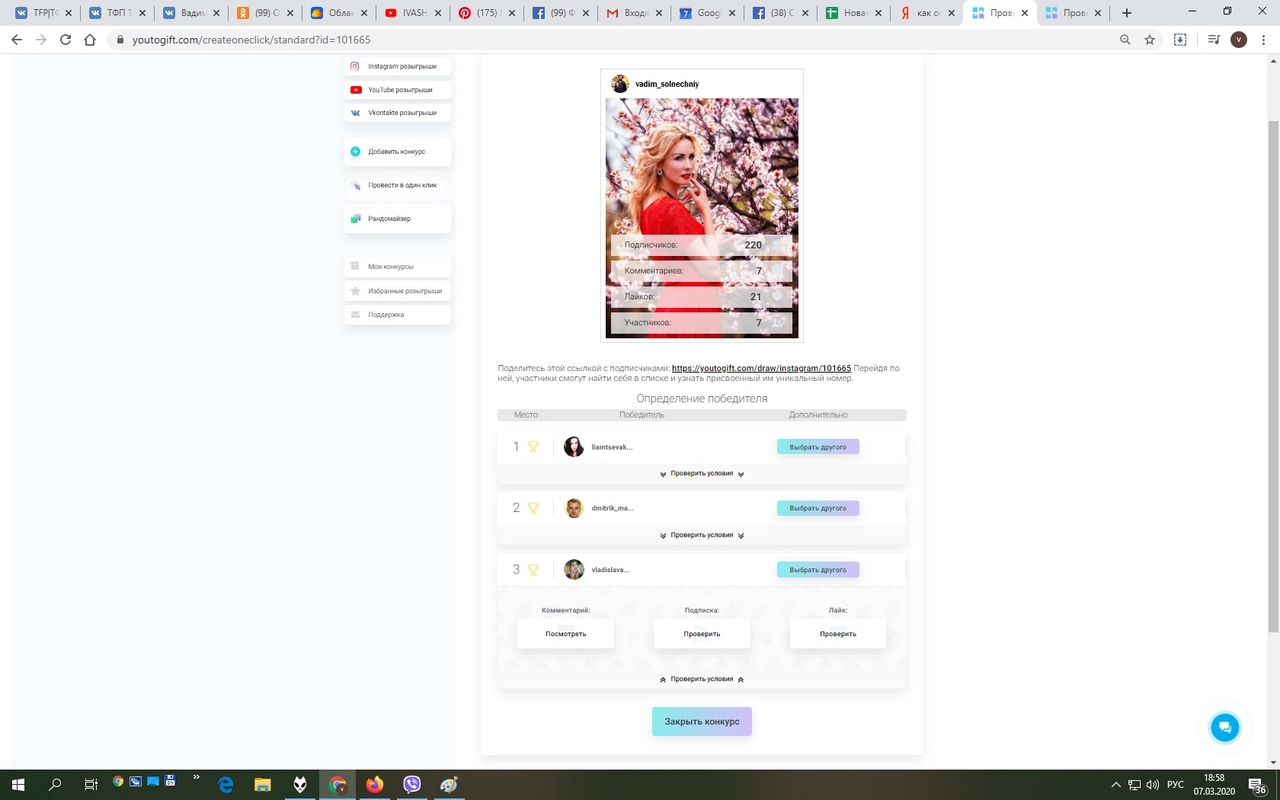1280x800 pixels.
Task: Click Выбрать другого for liamtsevak
Action: coord(818,447)
